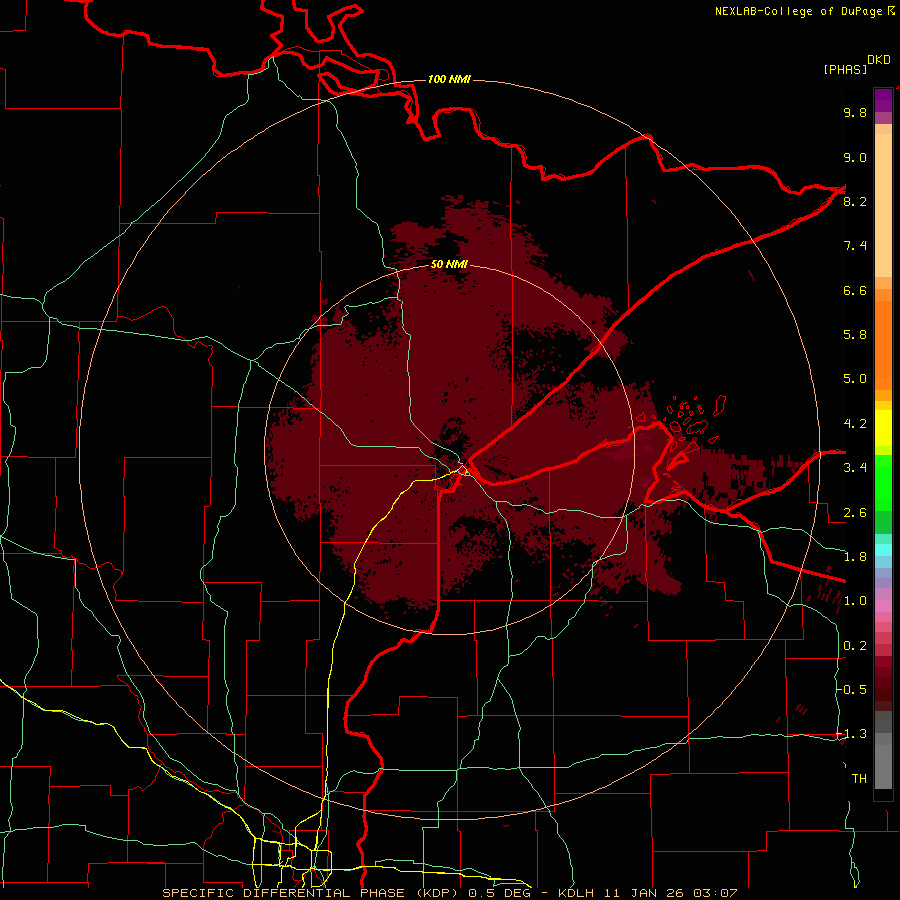Click the 9.0 scale value
The image size is (900, 900).
pos(855,157)
